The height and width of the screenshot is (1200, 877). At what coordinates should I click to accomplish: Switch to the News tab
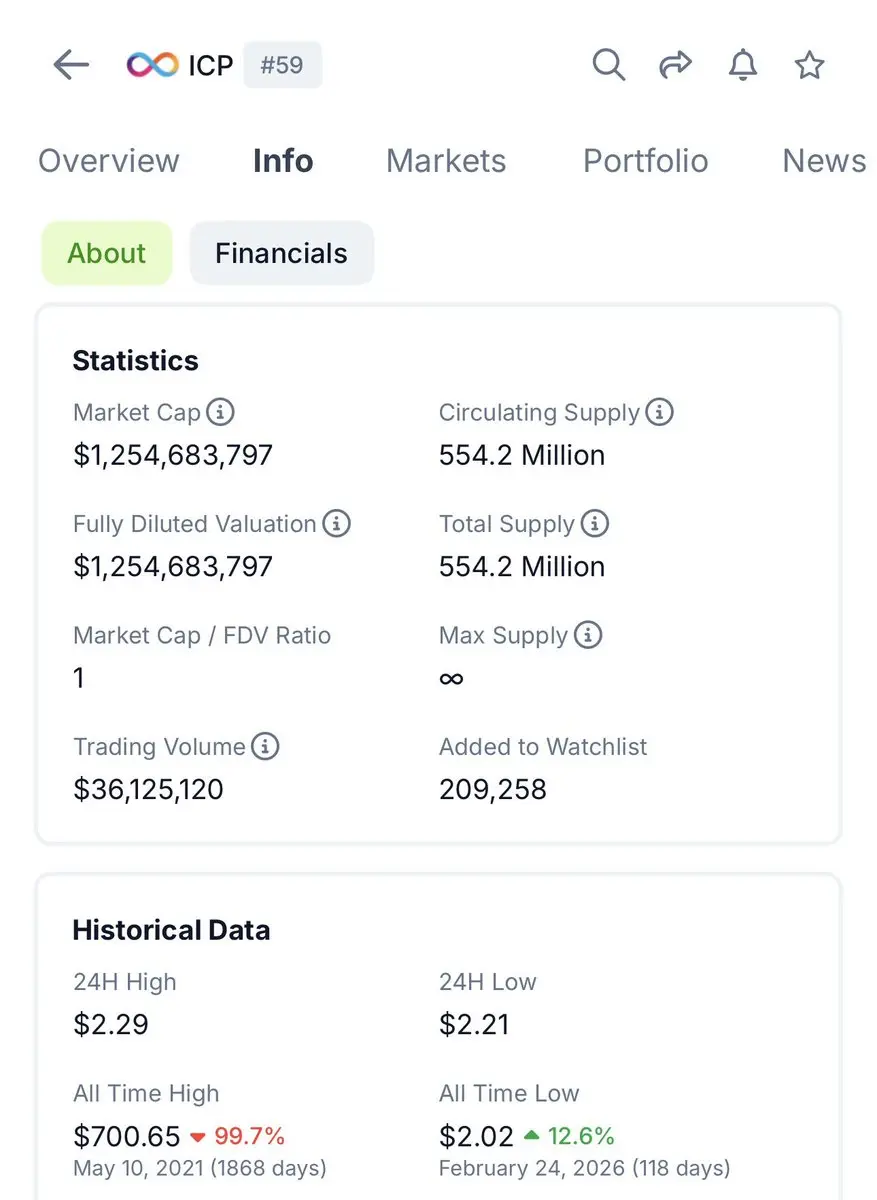click(x=824, y=161)
